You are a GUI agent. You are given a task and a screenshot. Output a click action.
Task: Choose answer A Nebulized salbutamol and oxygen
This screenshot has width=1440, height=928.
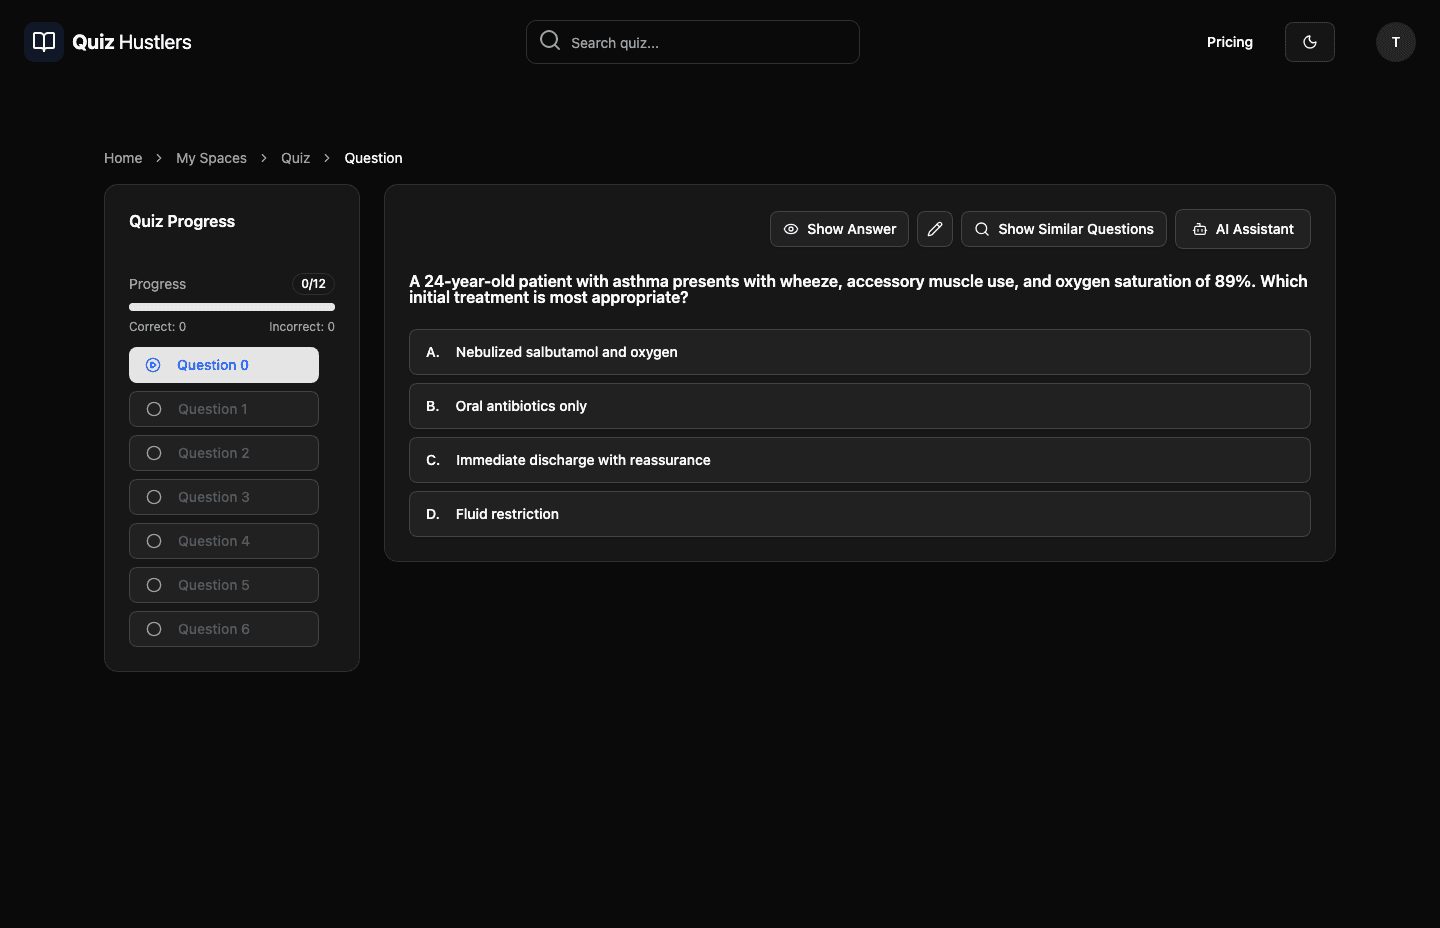(x=860, y=352)
